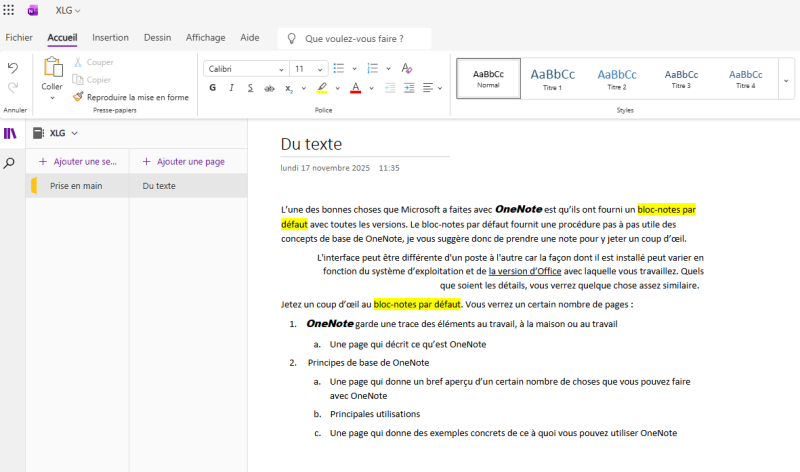Open the Aide tab

coord(250,38)
